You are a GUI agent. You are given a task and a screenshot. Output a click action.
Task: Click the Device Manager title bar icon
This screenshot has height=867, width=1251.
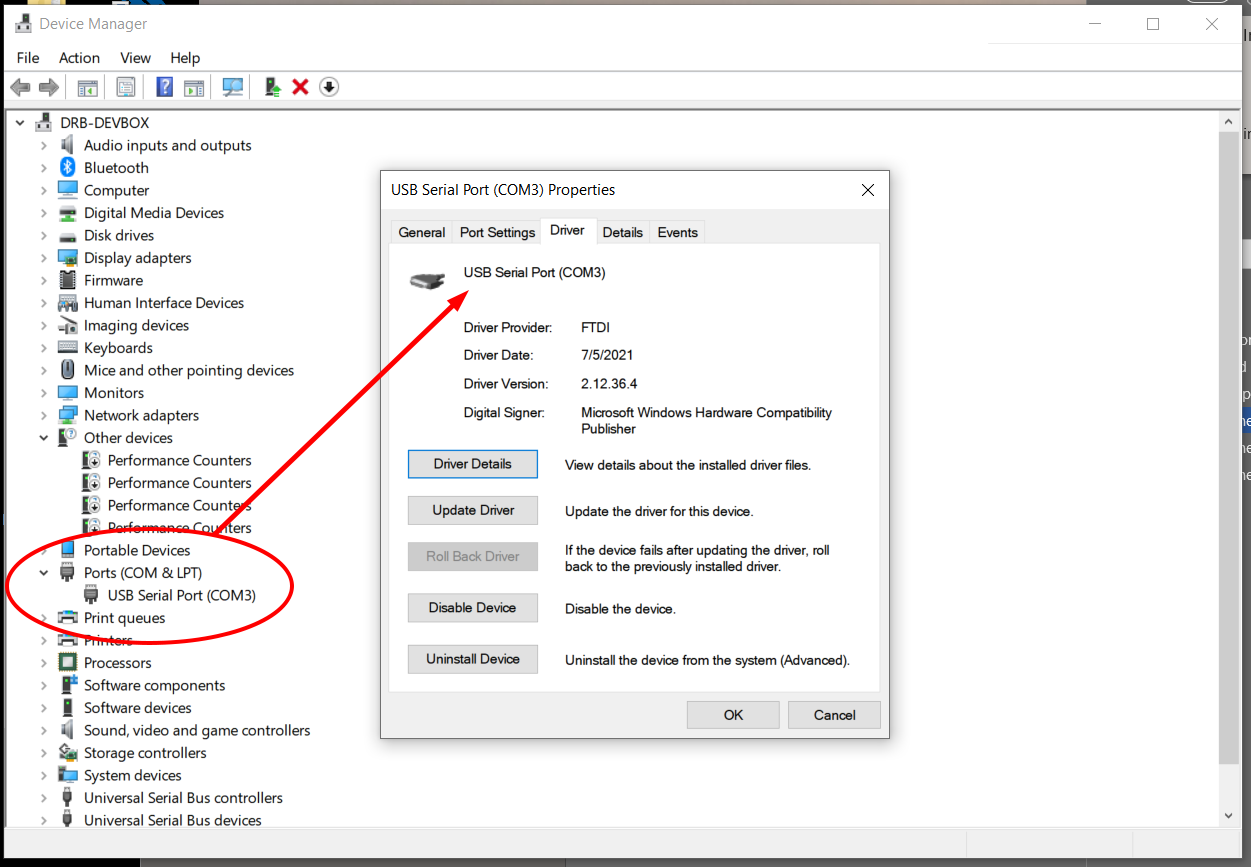click(x=22, y=23)
